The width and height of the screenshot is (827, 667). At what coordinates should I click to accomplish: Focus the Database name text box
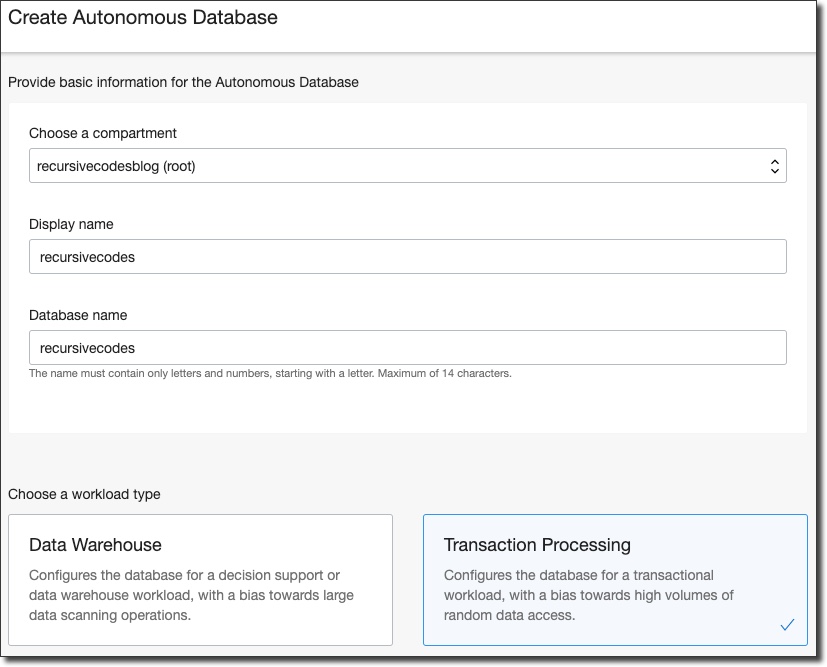click(407, 348)
